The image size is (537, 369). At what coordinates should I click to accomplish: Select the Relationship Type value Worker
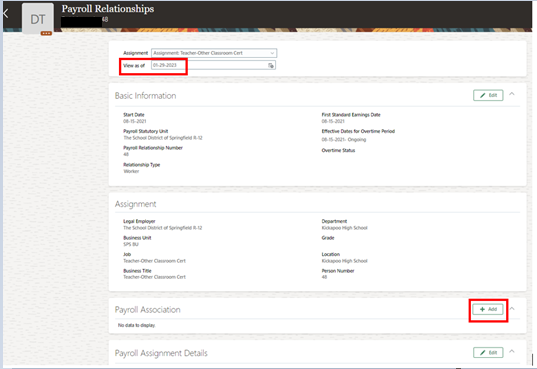(x=131, y=171)
